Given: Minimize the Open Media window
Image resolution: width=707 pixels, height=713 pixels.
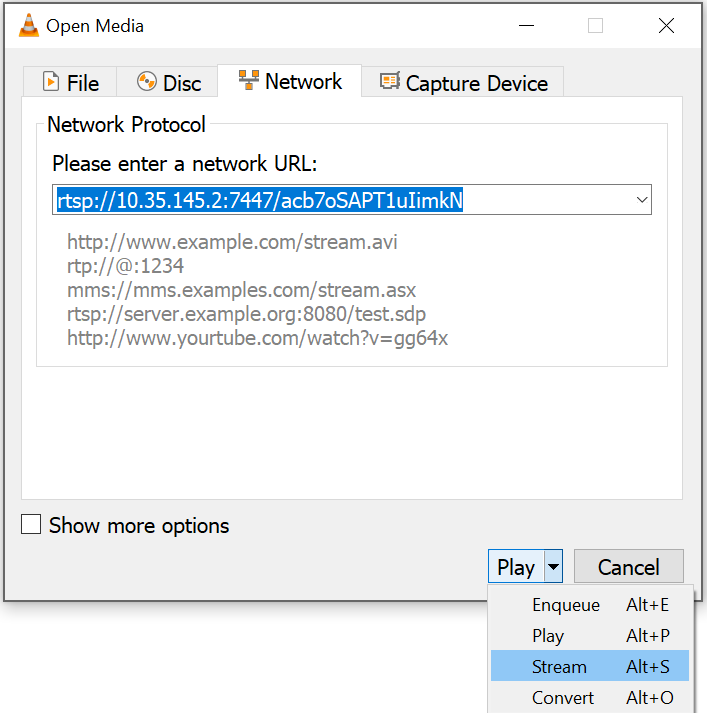Looking at the screenshot, I should pyautogui.click(x=525, y=26).
